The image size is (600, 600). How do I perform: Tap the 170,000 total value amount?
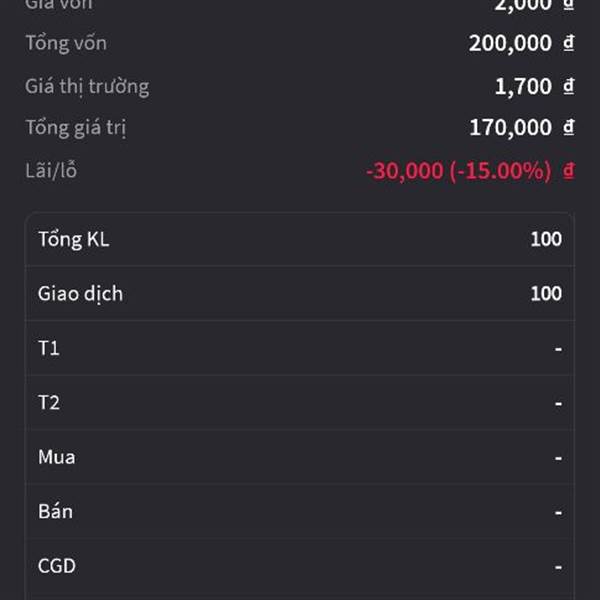coord(510,127)
